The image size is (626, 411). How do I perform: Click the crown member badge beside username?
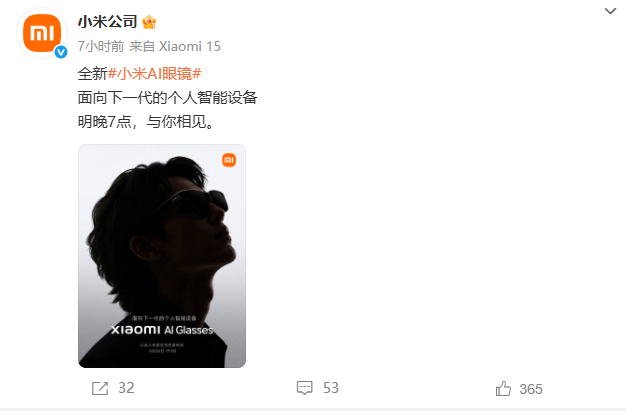tap(149, 22)
